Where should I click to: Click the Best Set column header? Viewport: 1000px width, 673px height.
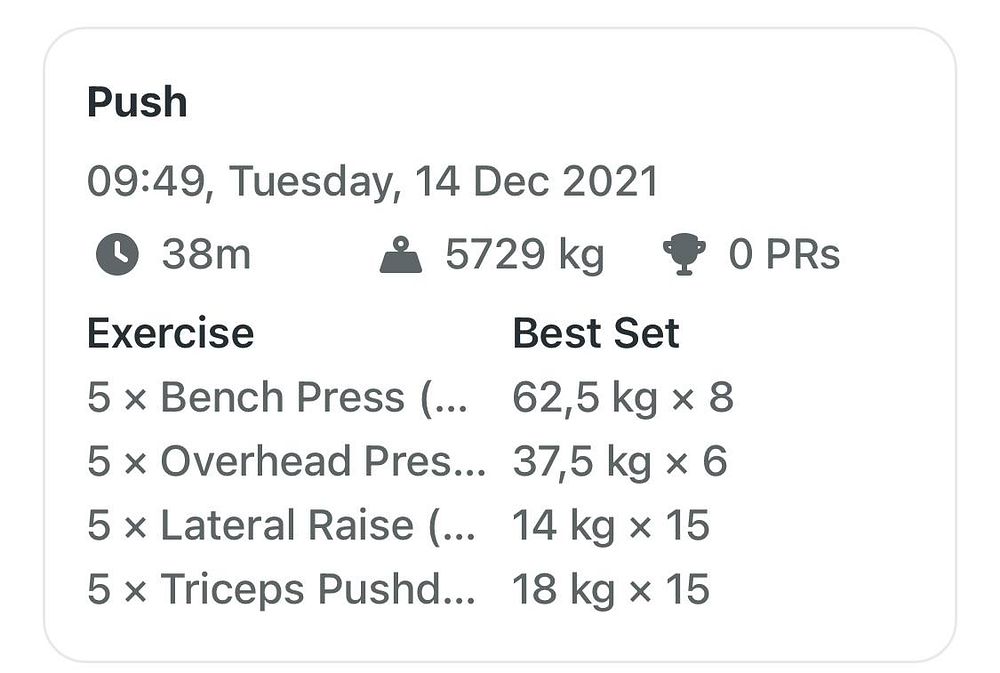596,333
